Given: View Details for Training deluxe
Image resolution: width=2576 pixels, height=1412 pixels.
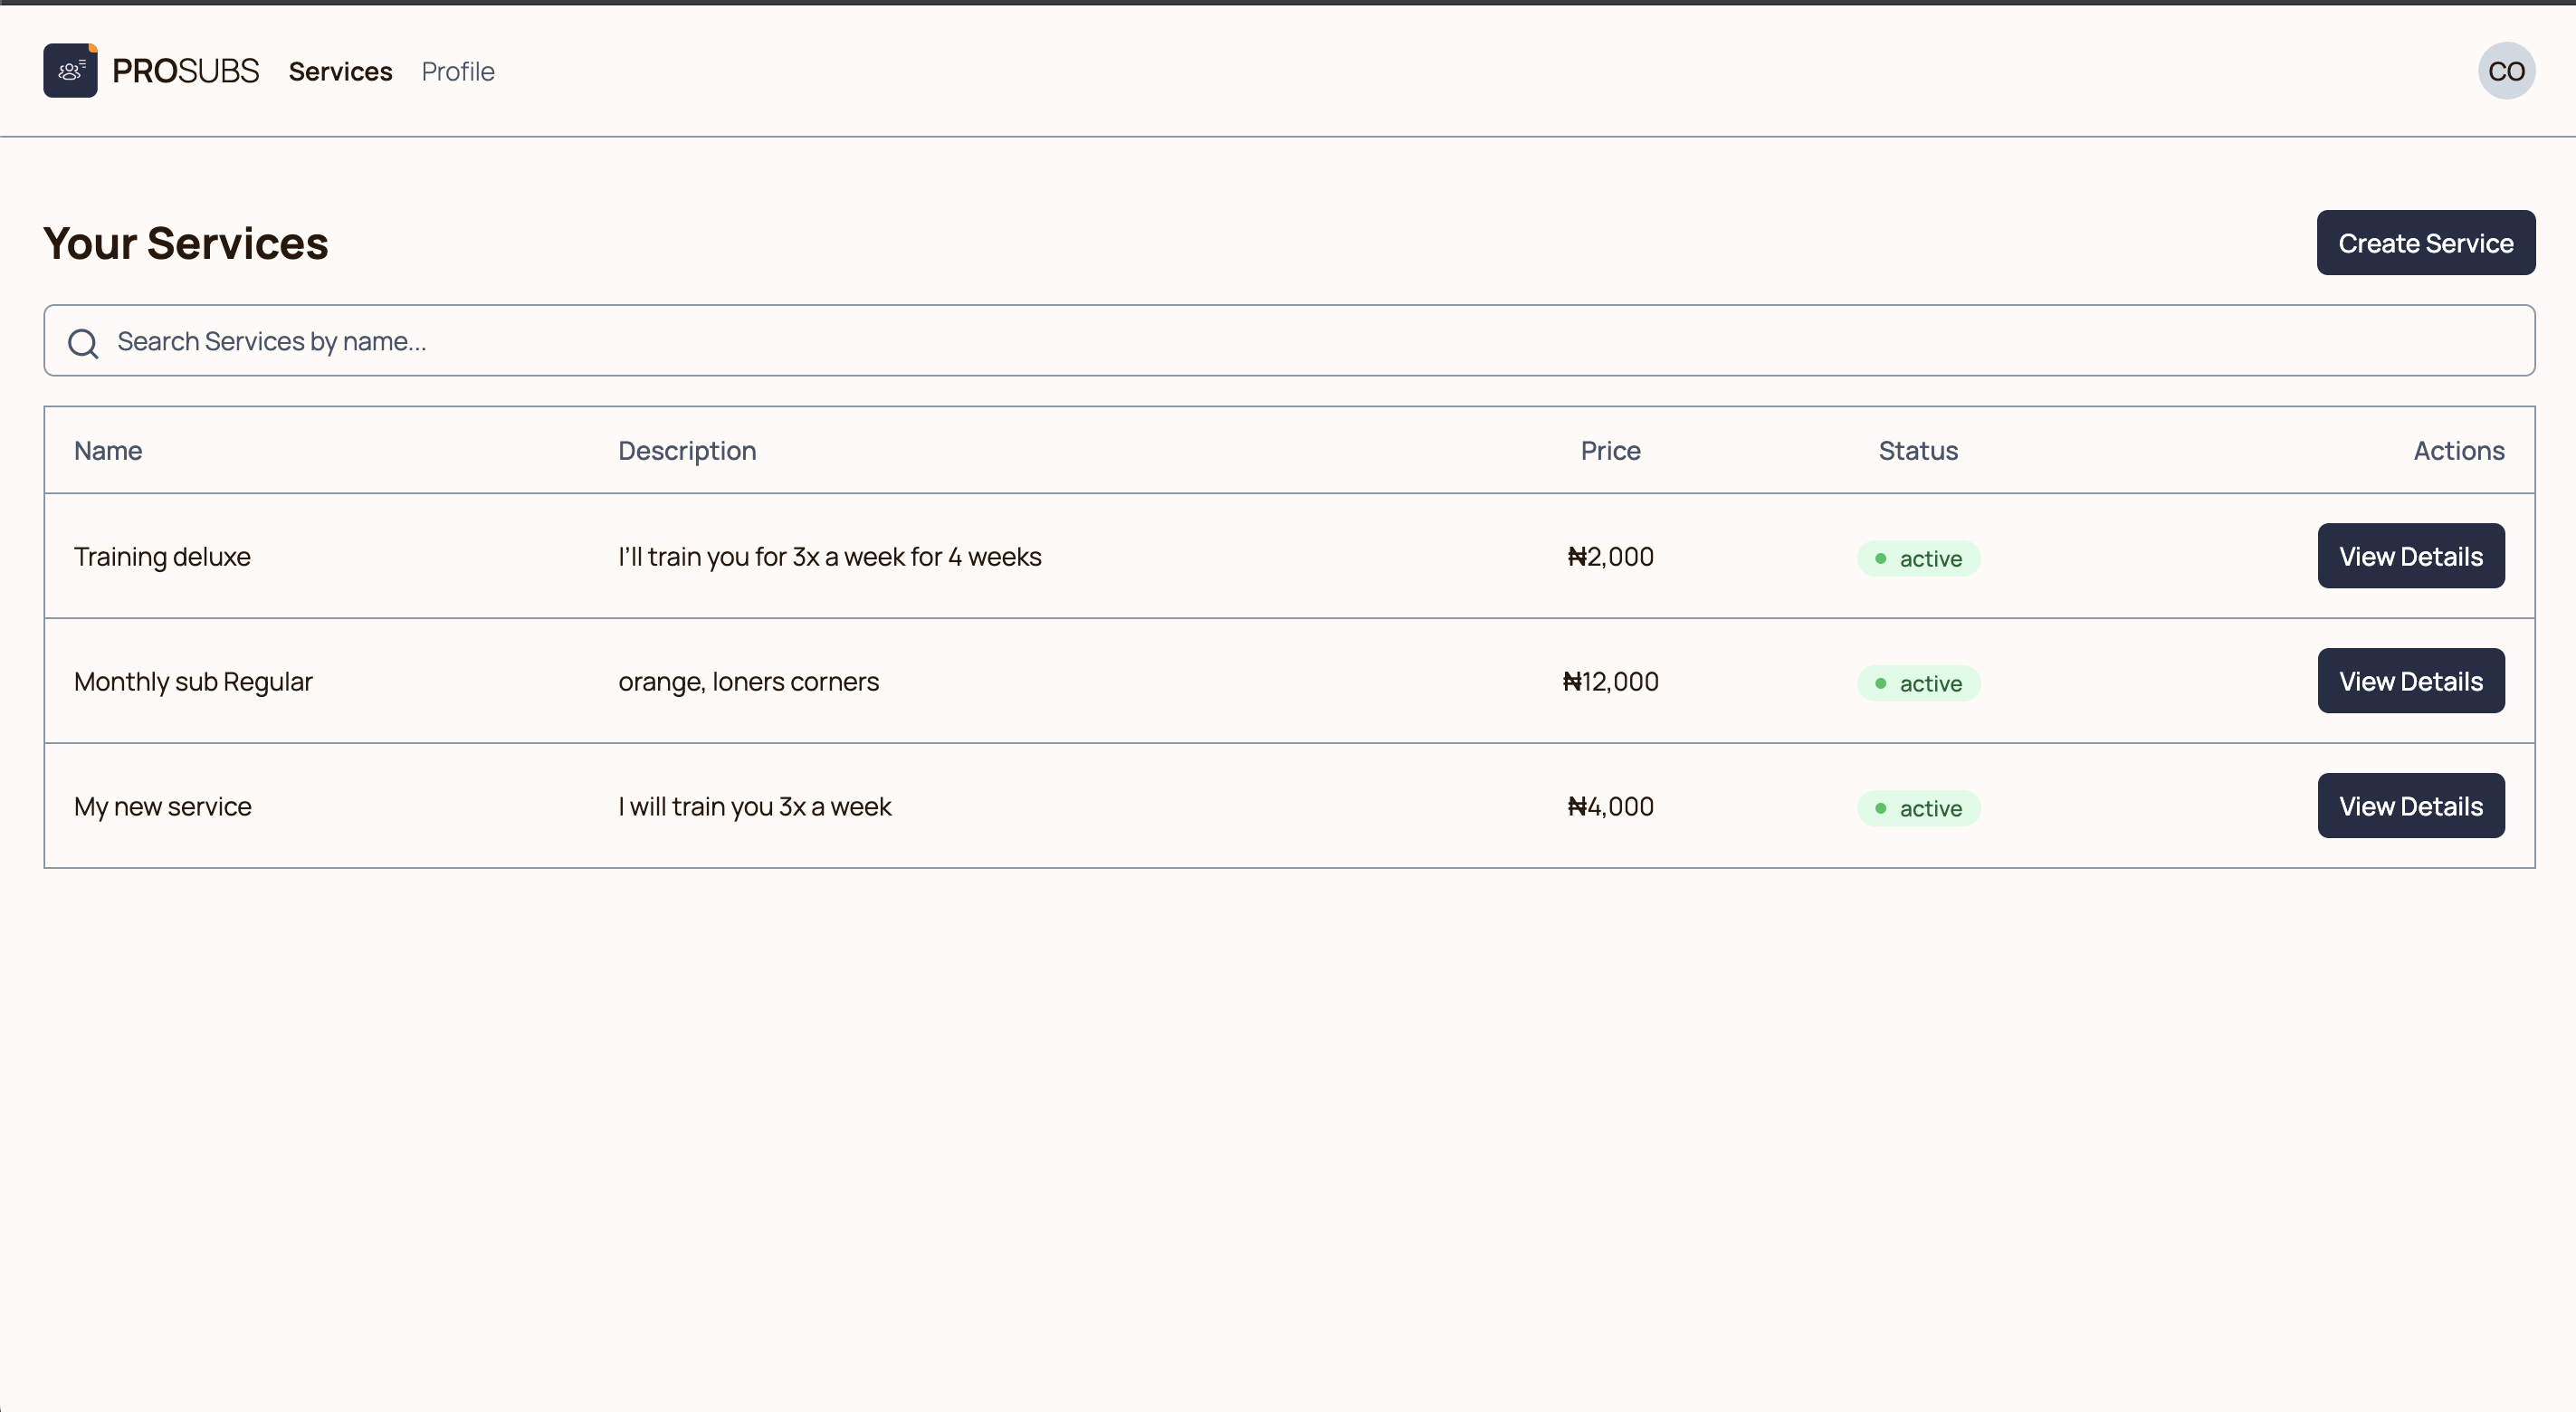Looking at the screenshot, I should pyautogui.click(x=2411, y=556).
